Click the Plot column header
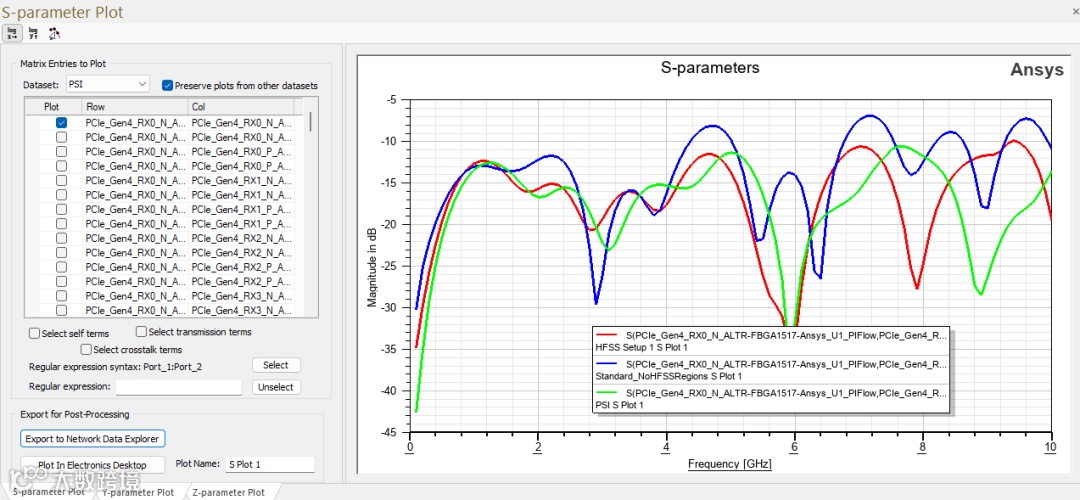This screenshot has width=1080, height=500. click(x=53, y=107)
